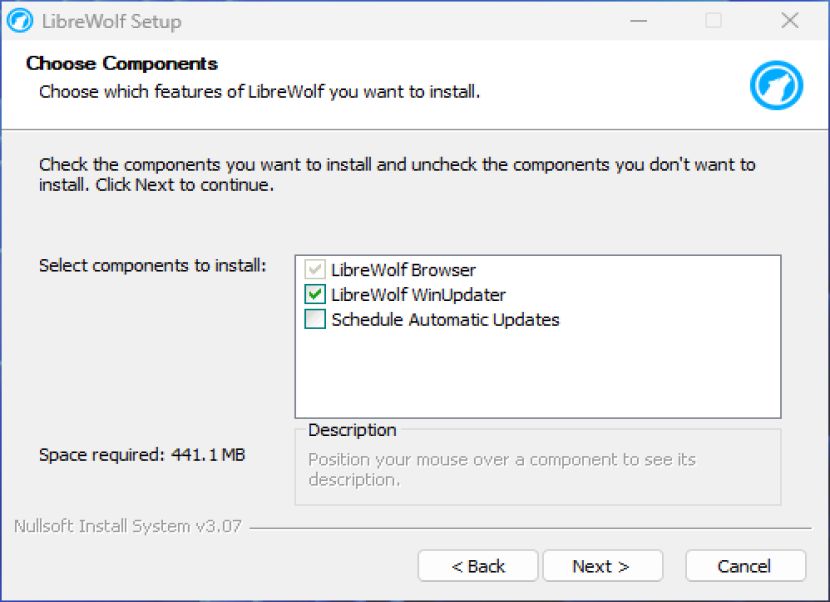830x602 pixels.
Task: Minimize the LibreWolf Setup window
Action: click(x=638, y=21)
